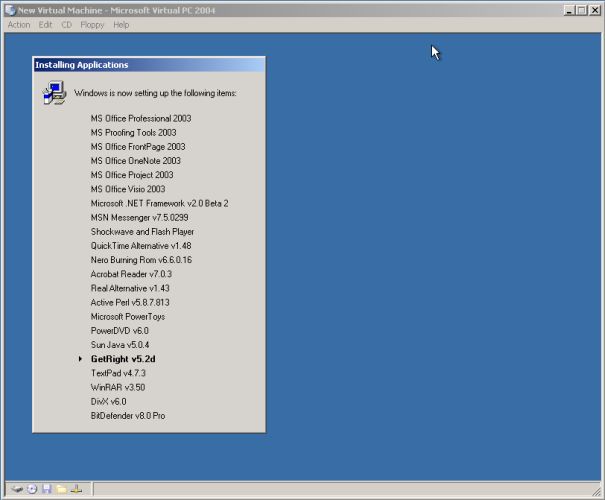This screenshot has height=500, width=605.
Task: Click 'MS Office FrontPage 2003' entry
Action: point(138,147)
